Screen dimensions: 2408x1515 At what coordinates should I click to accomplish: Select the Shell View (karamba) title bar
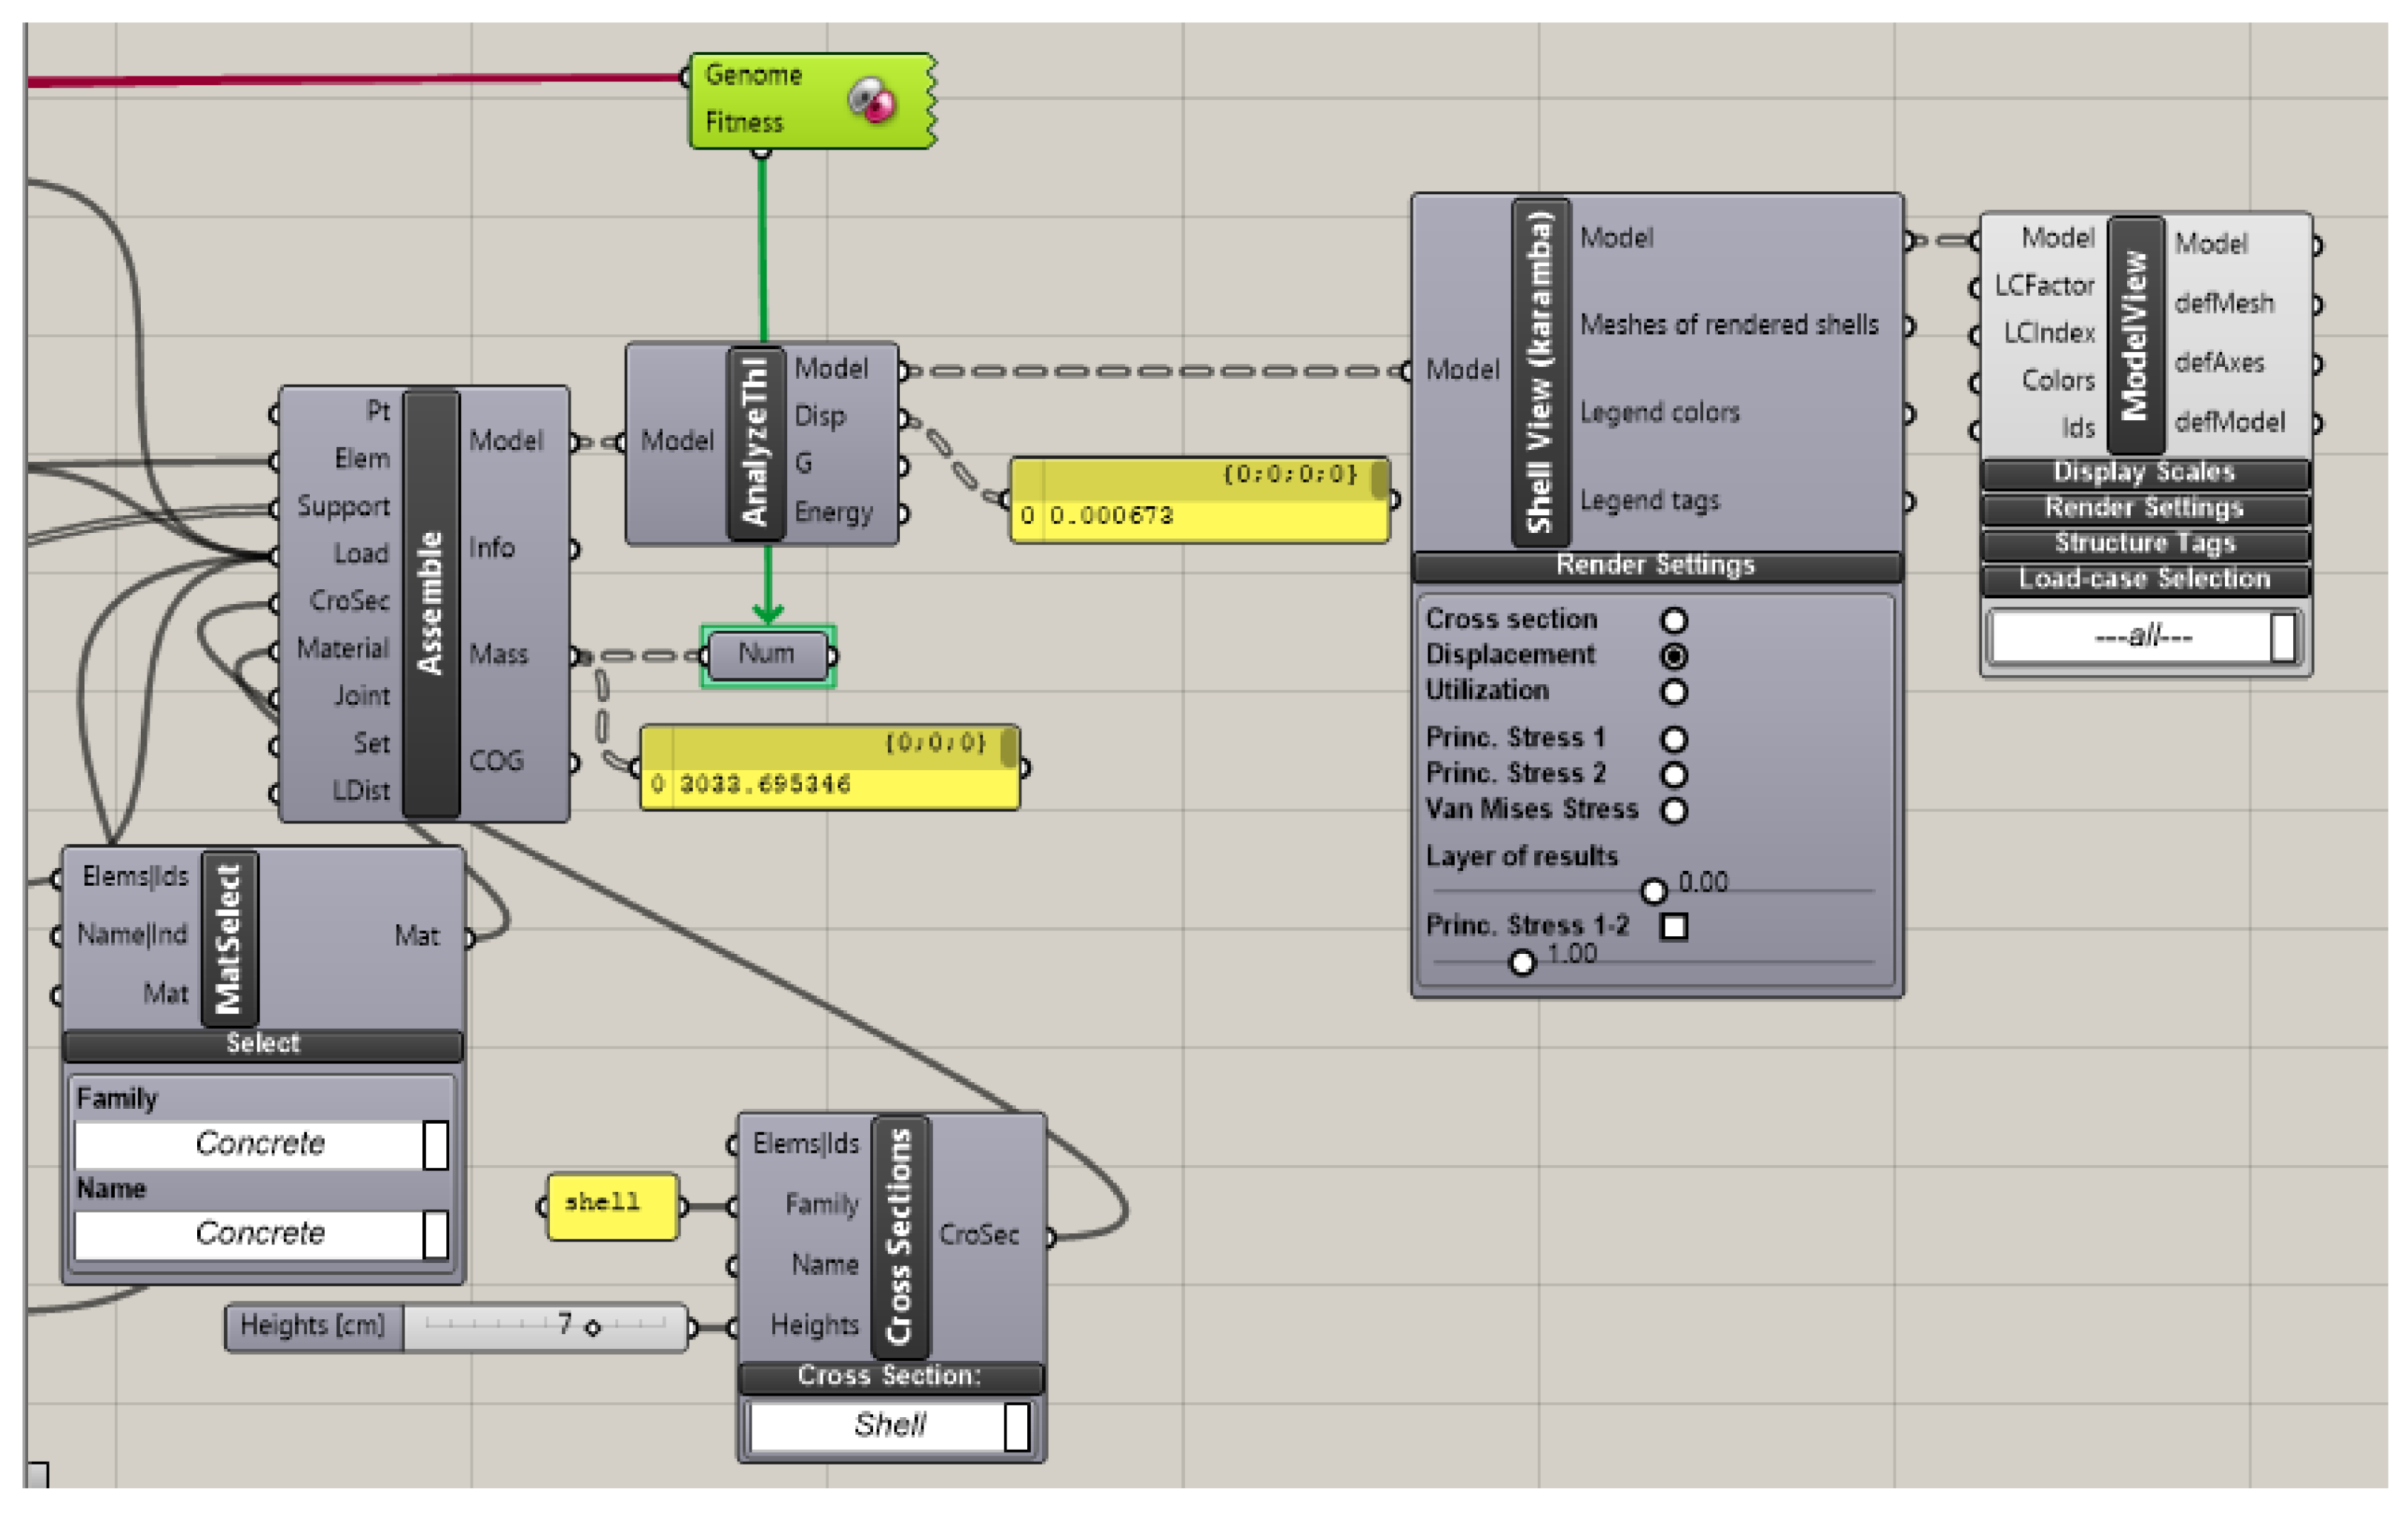pyautogui.click(x=1541, y=372)
